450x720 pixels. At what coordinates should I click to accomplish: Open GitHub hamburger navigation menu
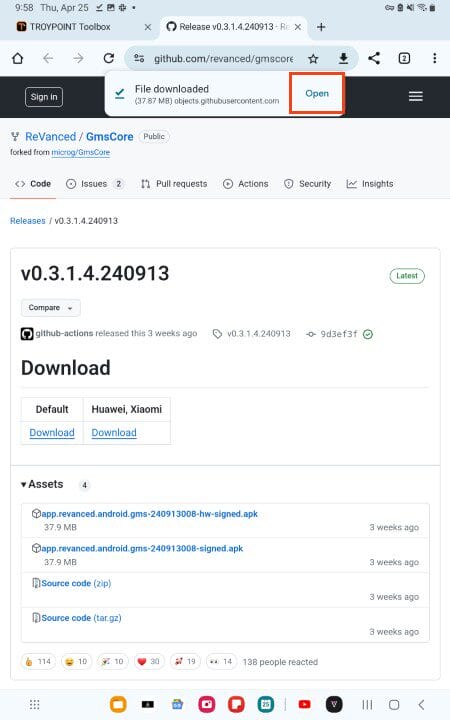[416, 96]
